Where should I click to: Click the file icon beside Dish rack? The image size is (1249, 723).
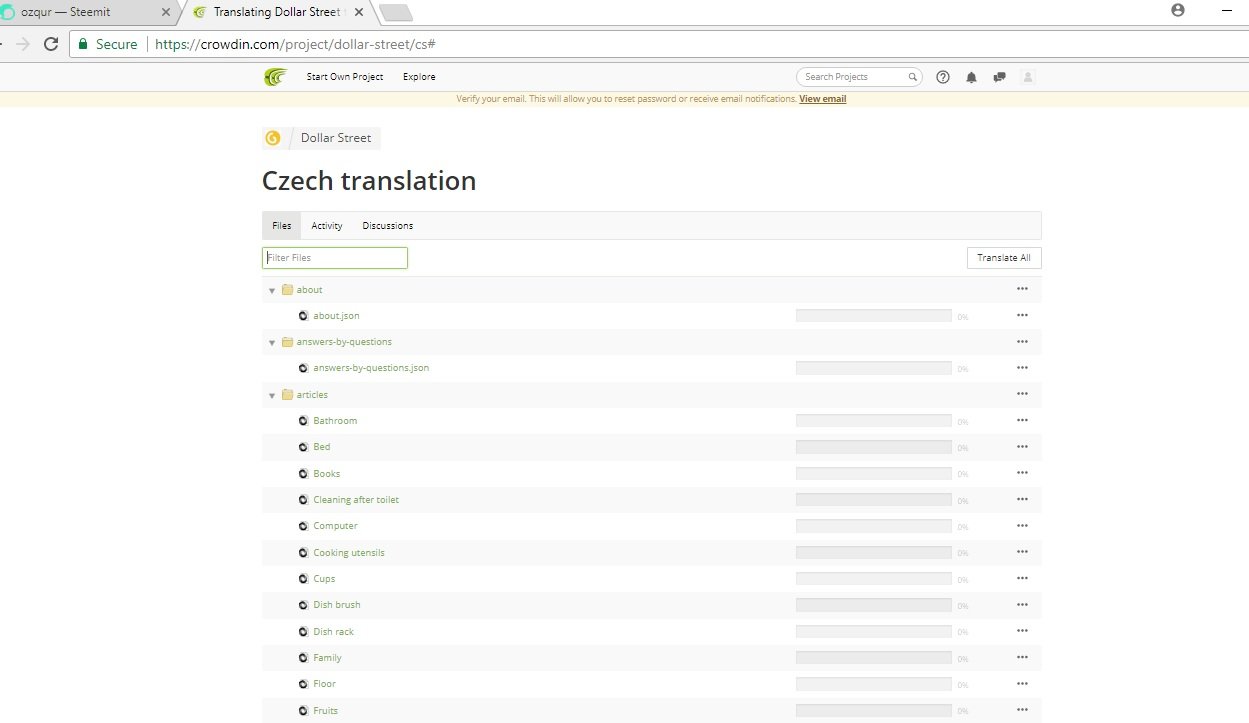pos(303,631)
